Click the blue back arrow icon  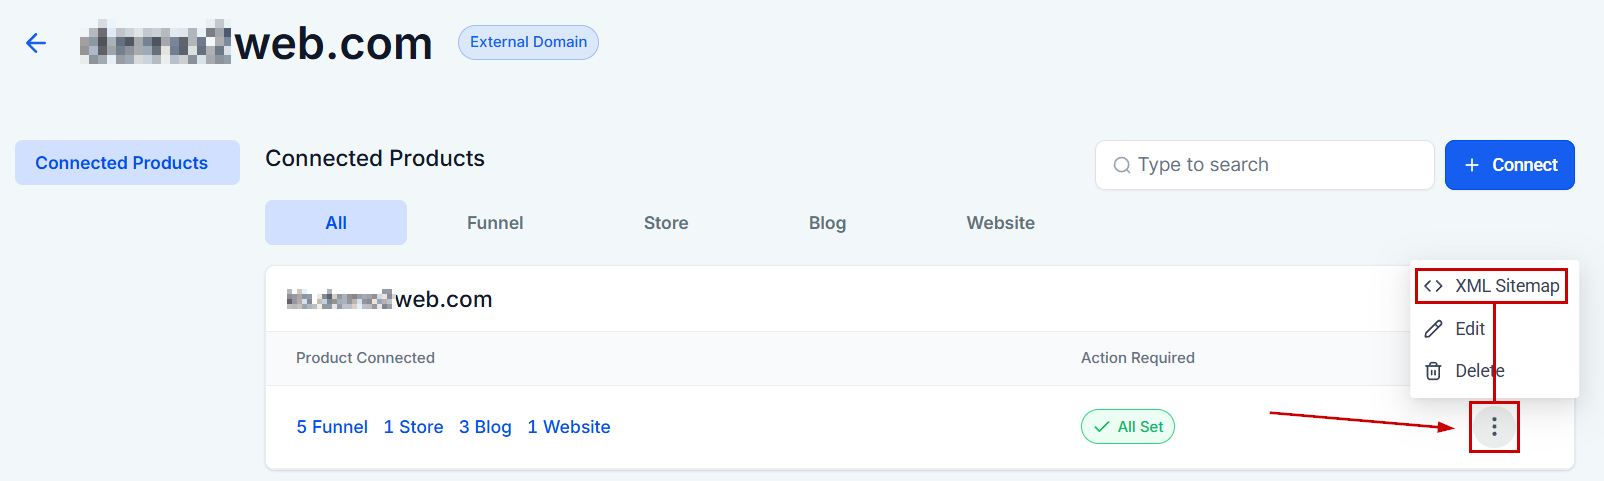[x=36, y=43]
